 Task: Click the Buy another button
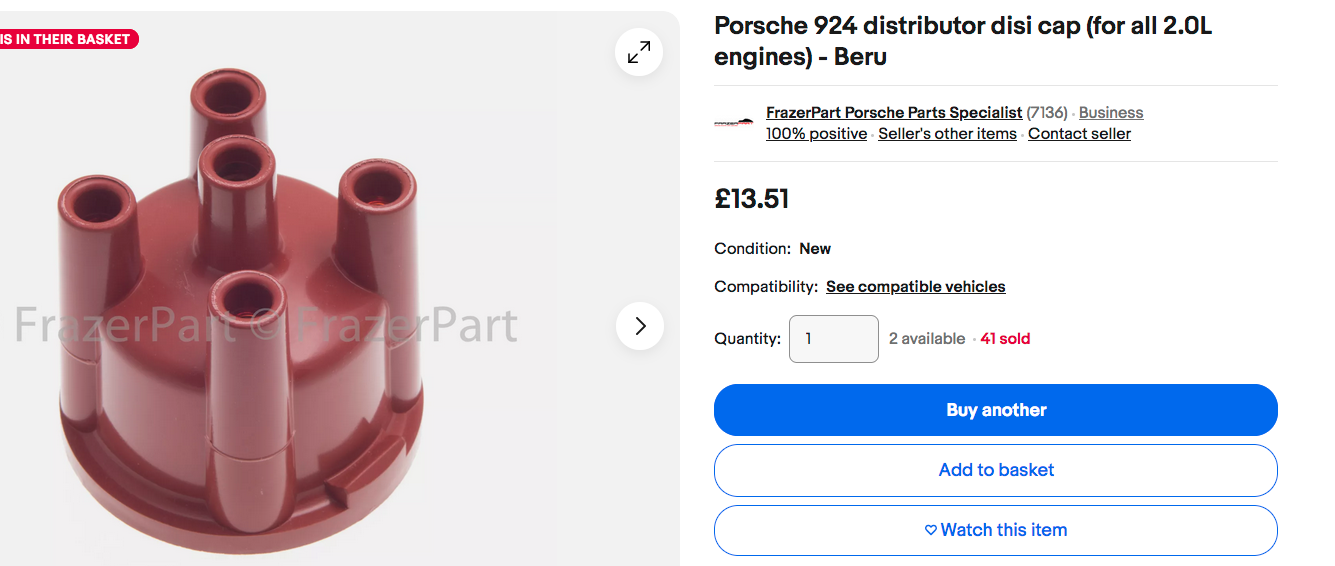(996, 410)
